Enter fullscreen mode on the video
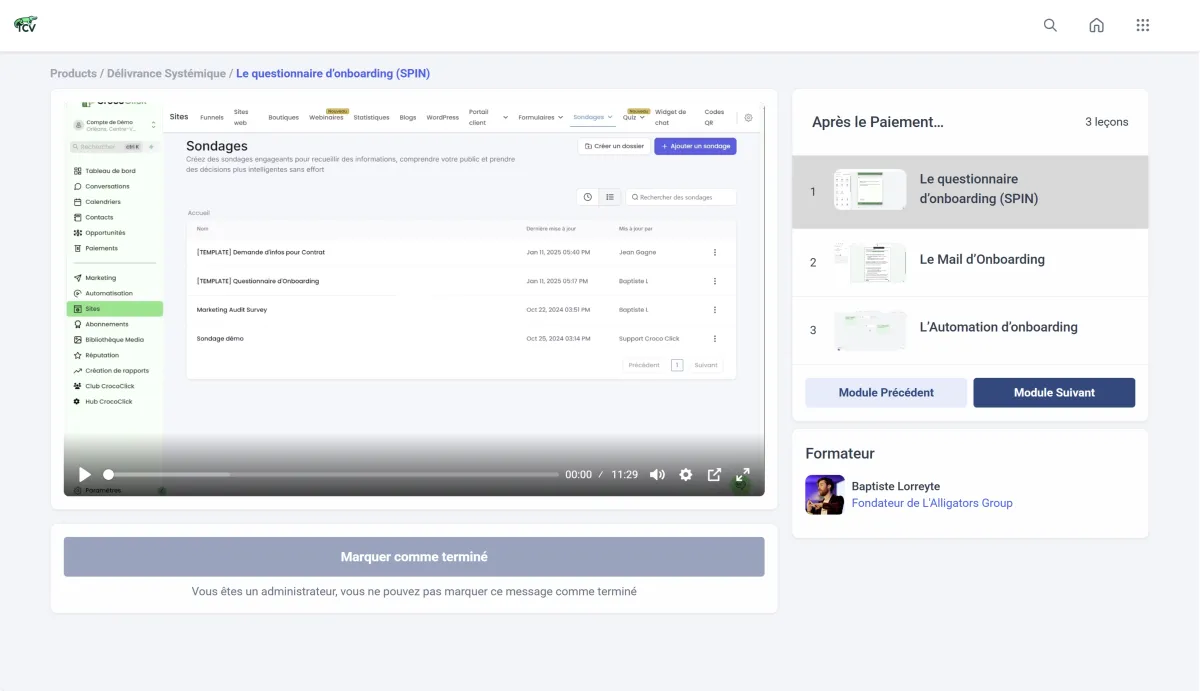 [x=743, y=475]
